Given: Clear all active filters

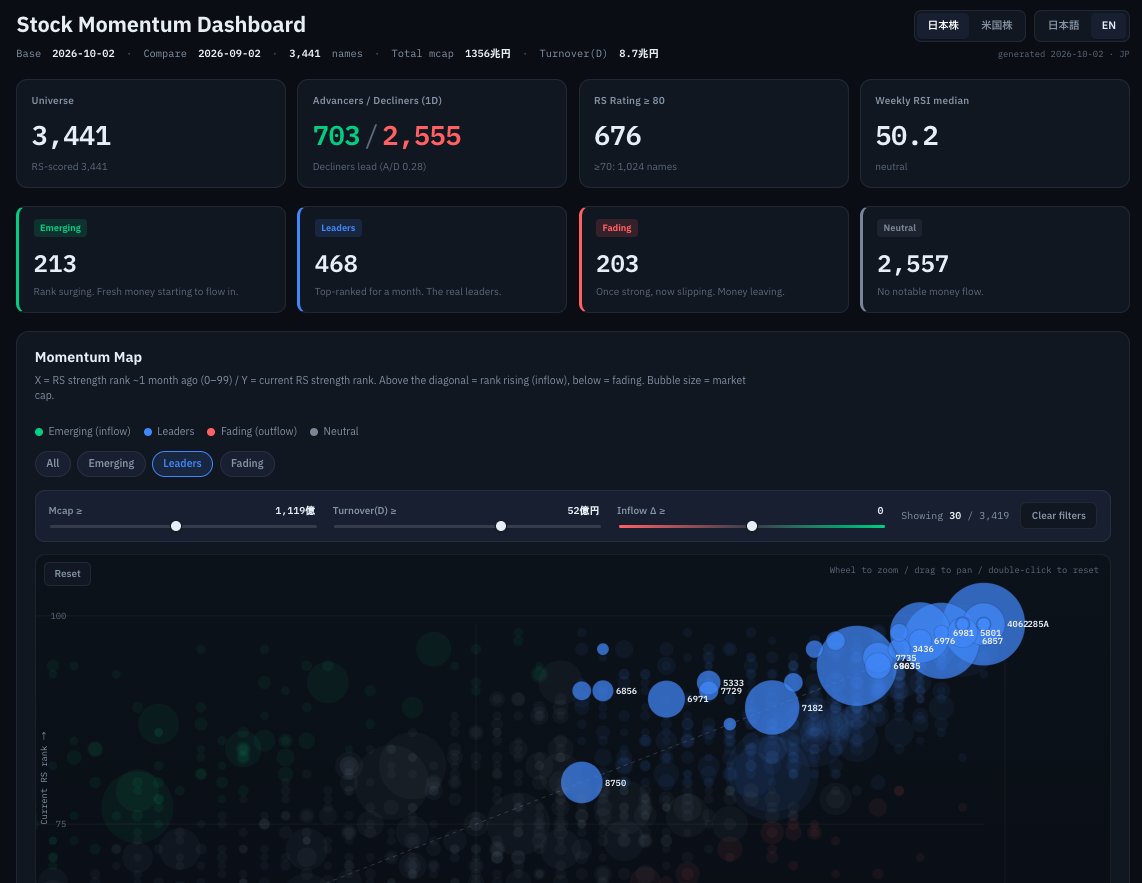Looking at the screenshot, I should point(1058,516).
